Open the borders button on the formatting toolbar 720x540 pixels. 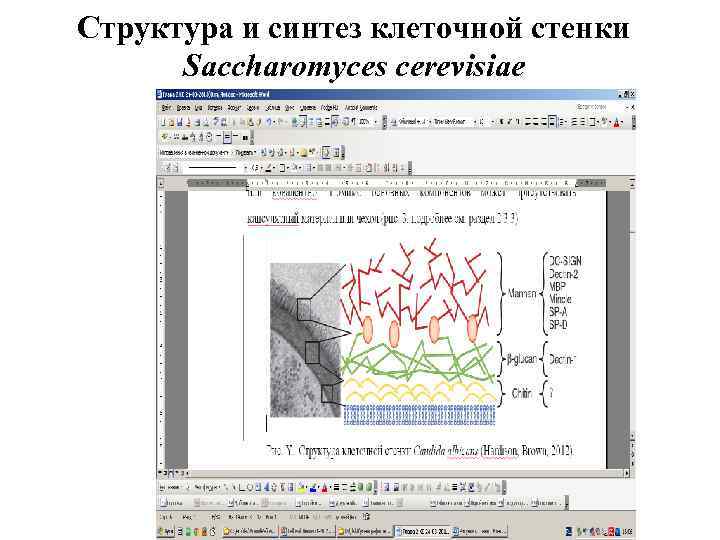593,122
